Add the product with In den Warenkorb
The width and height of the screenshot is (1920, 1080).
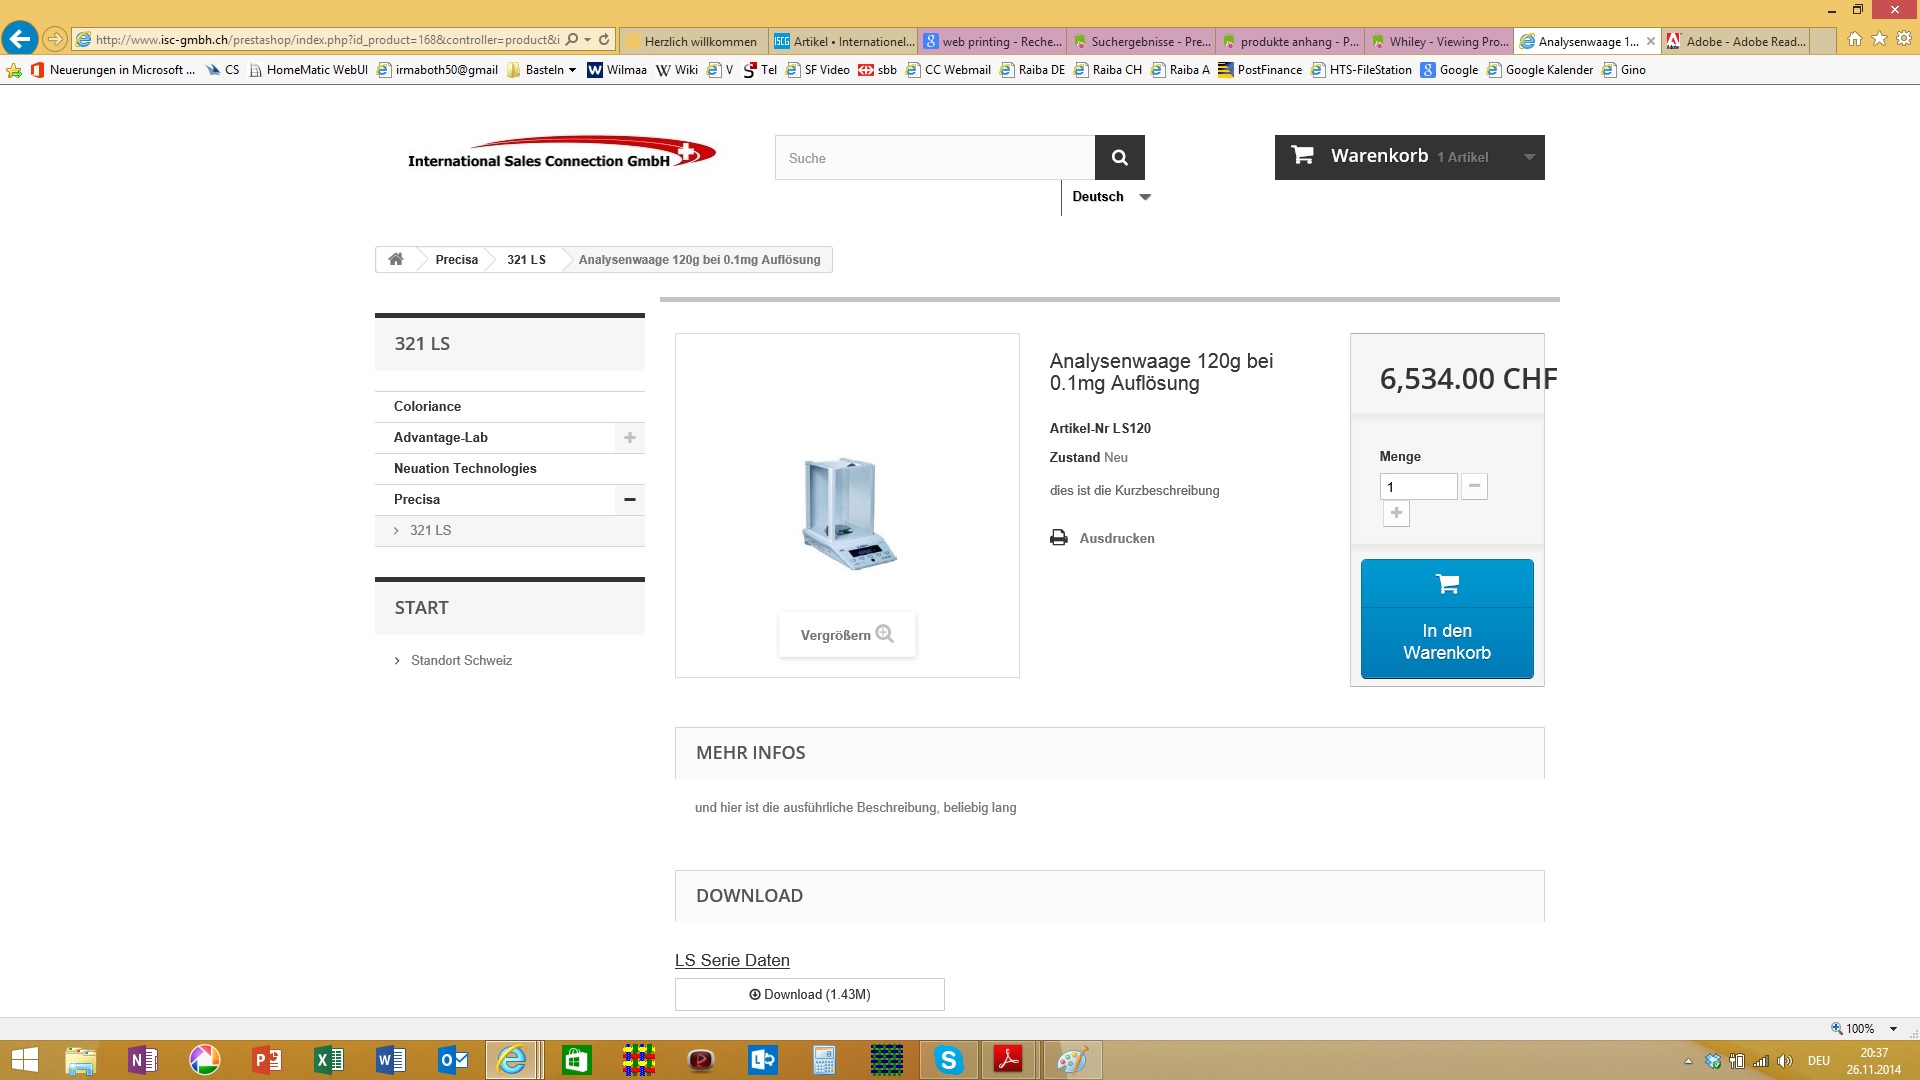pyautogui.click(x=1446, y=619)
